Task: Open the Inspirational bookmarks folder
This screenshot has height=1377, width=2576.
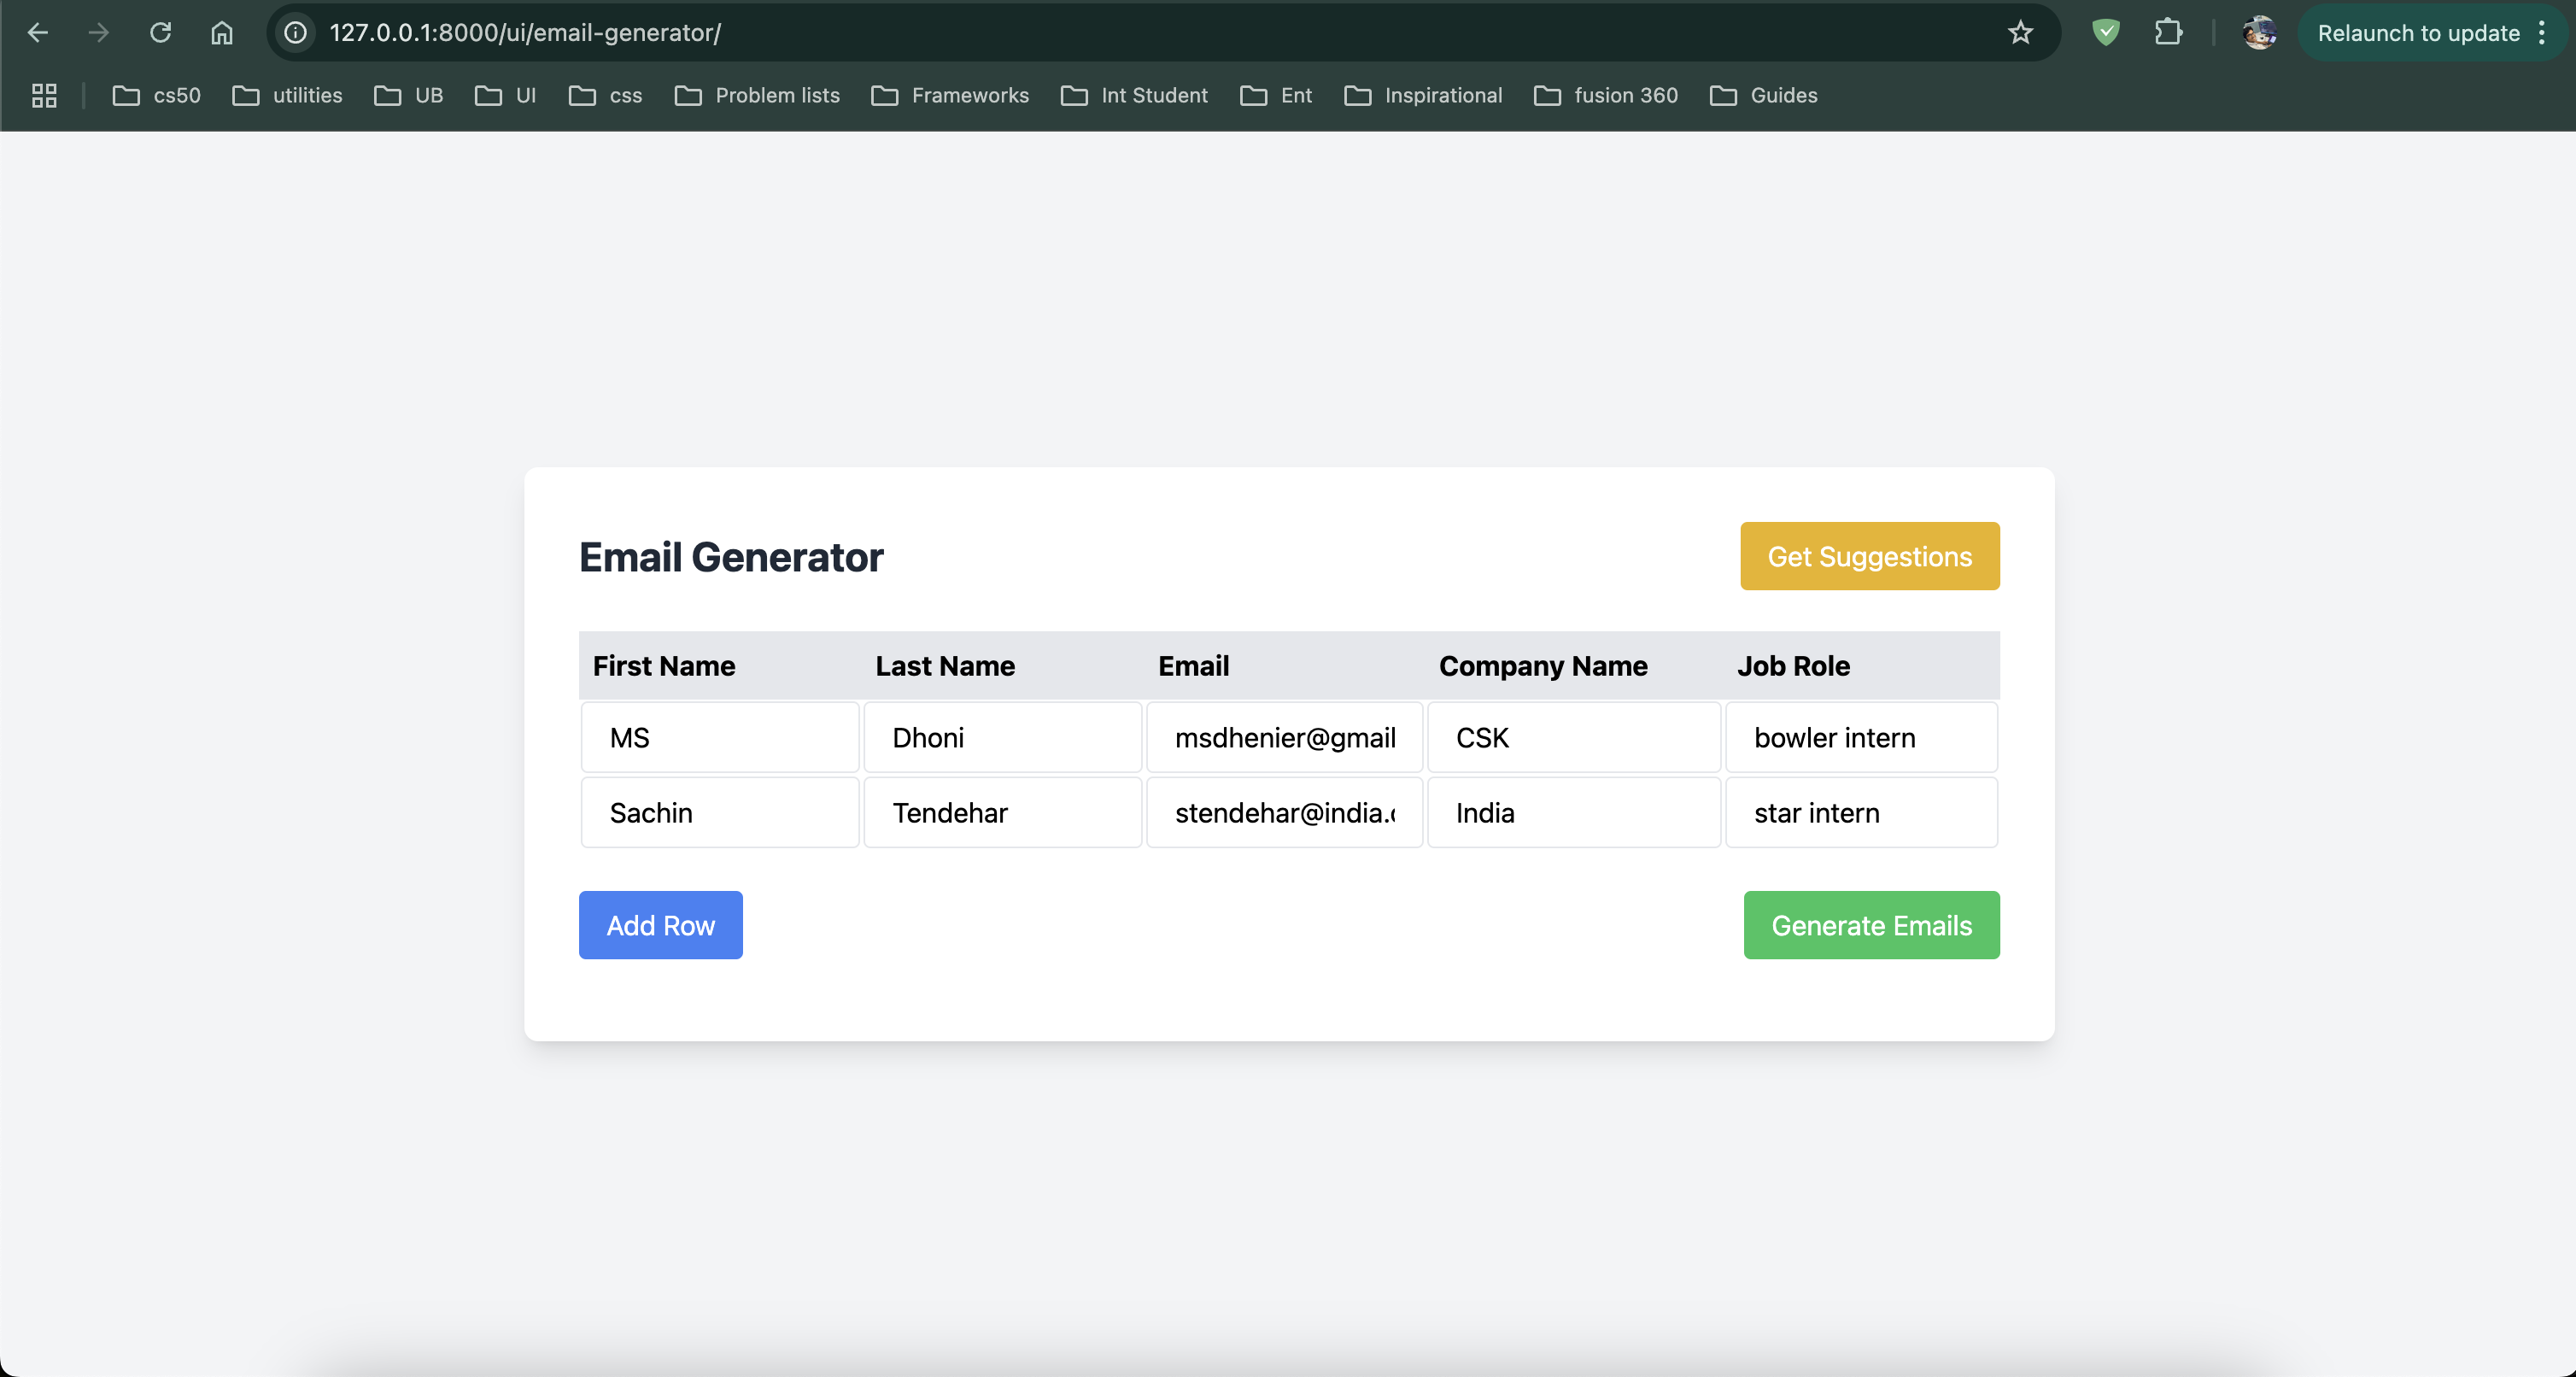Action: (x=1423, y=96)
